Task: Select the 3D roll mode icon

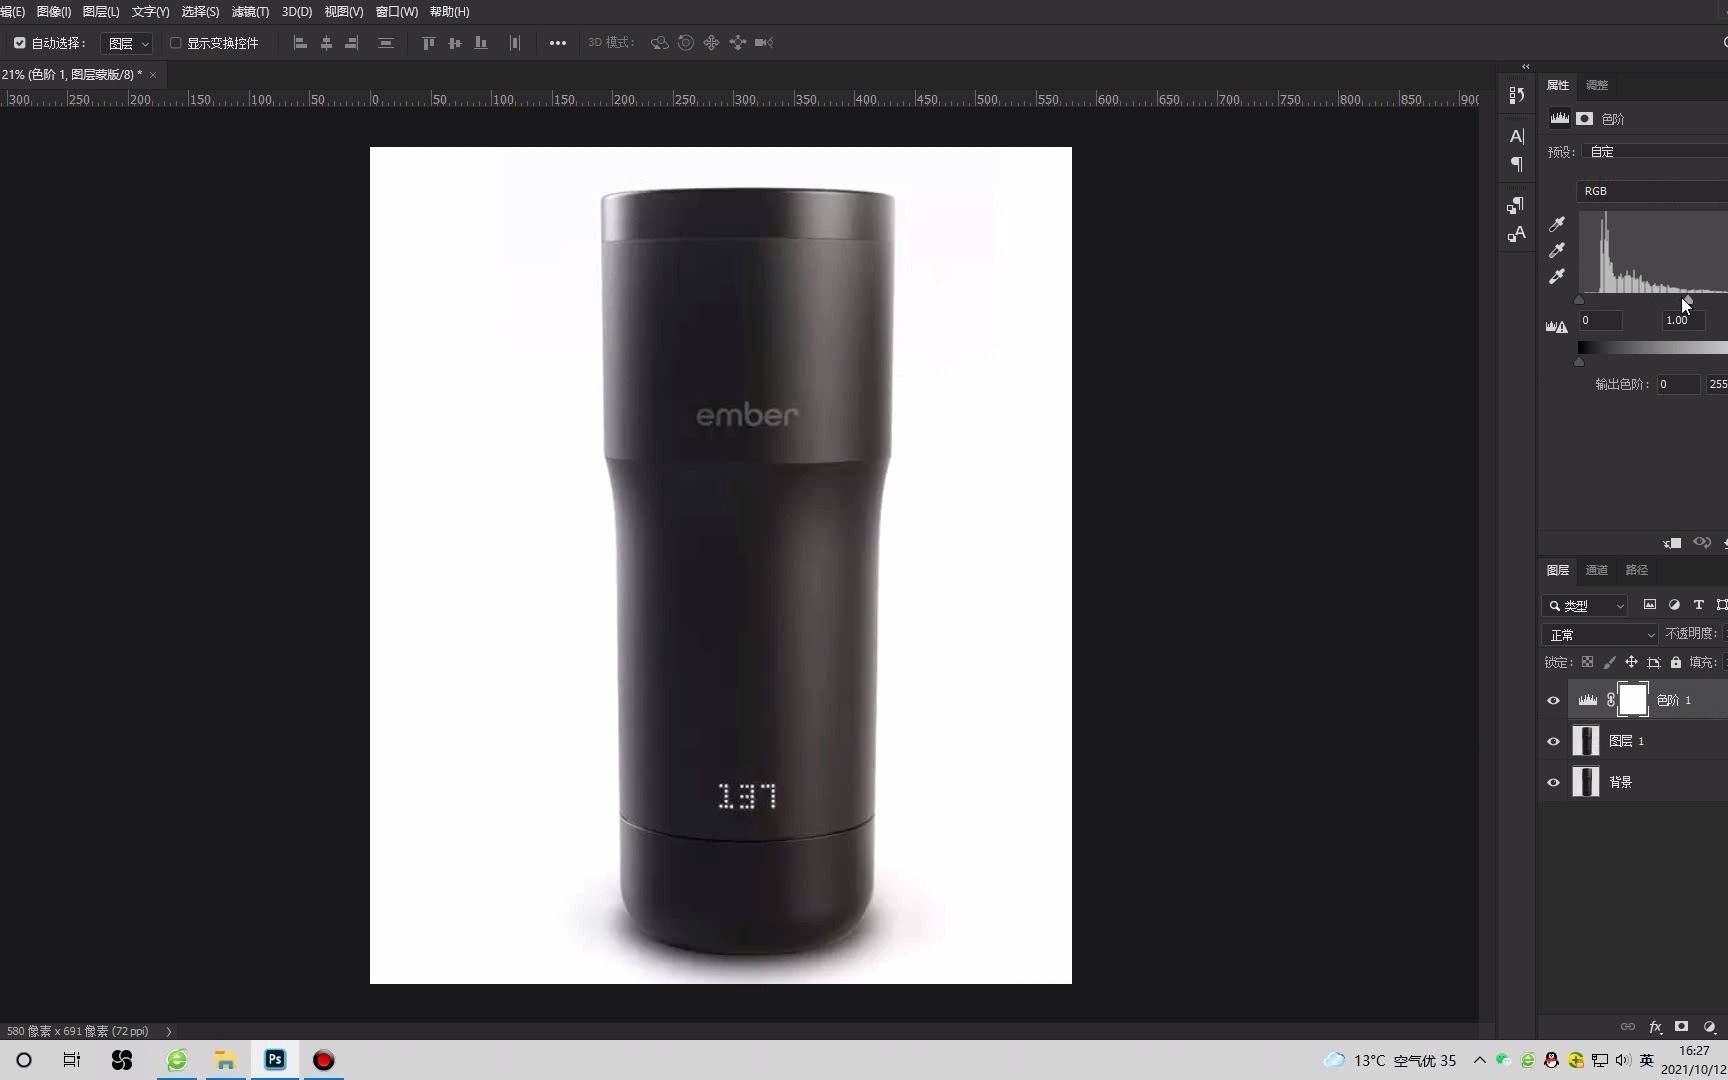Action: [686, 43]
